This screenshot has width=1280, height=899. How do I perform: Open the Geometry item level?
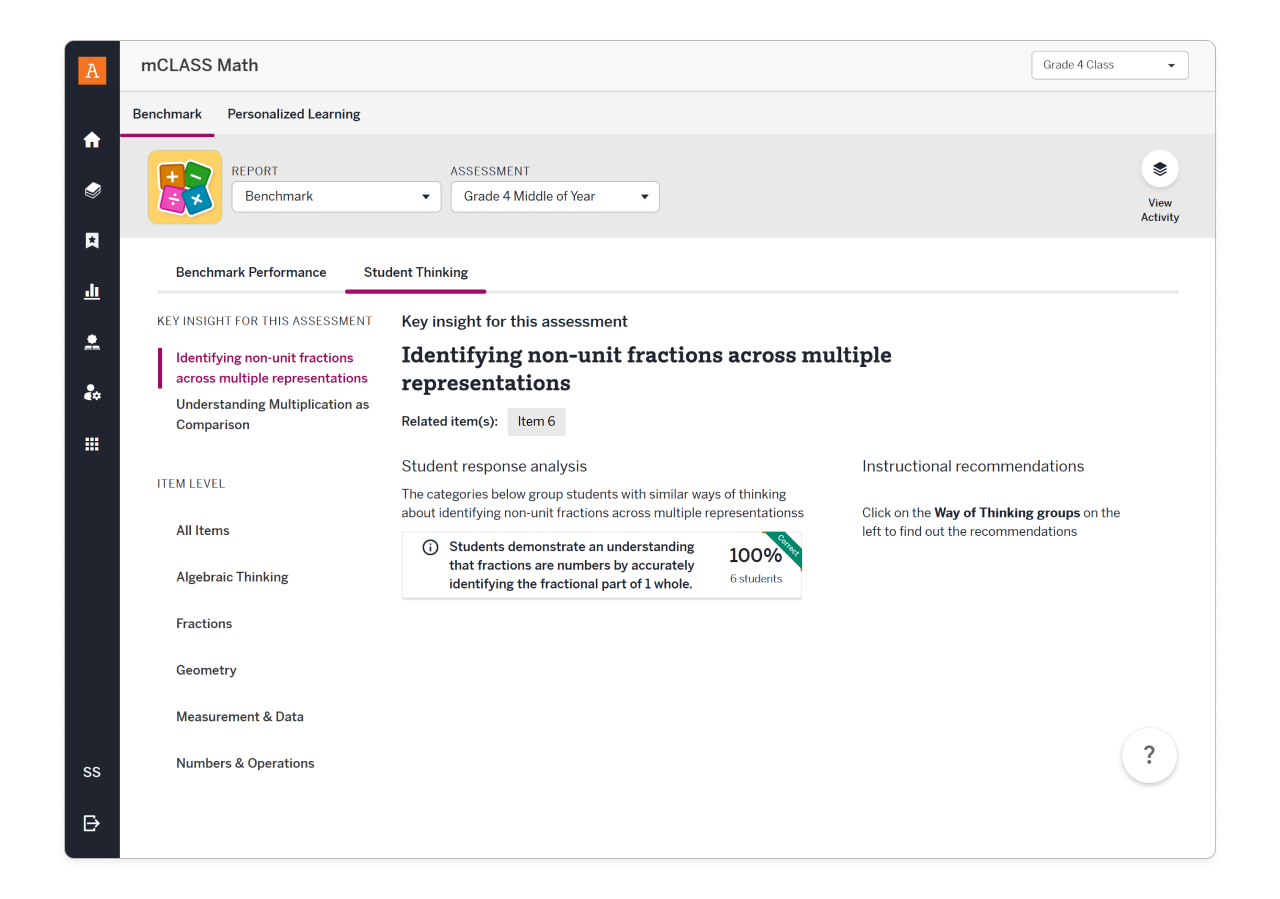click(x=206, y=670)
